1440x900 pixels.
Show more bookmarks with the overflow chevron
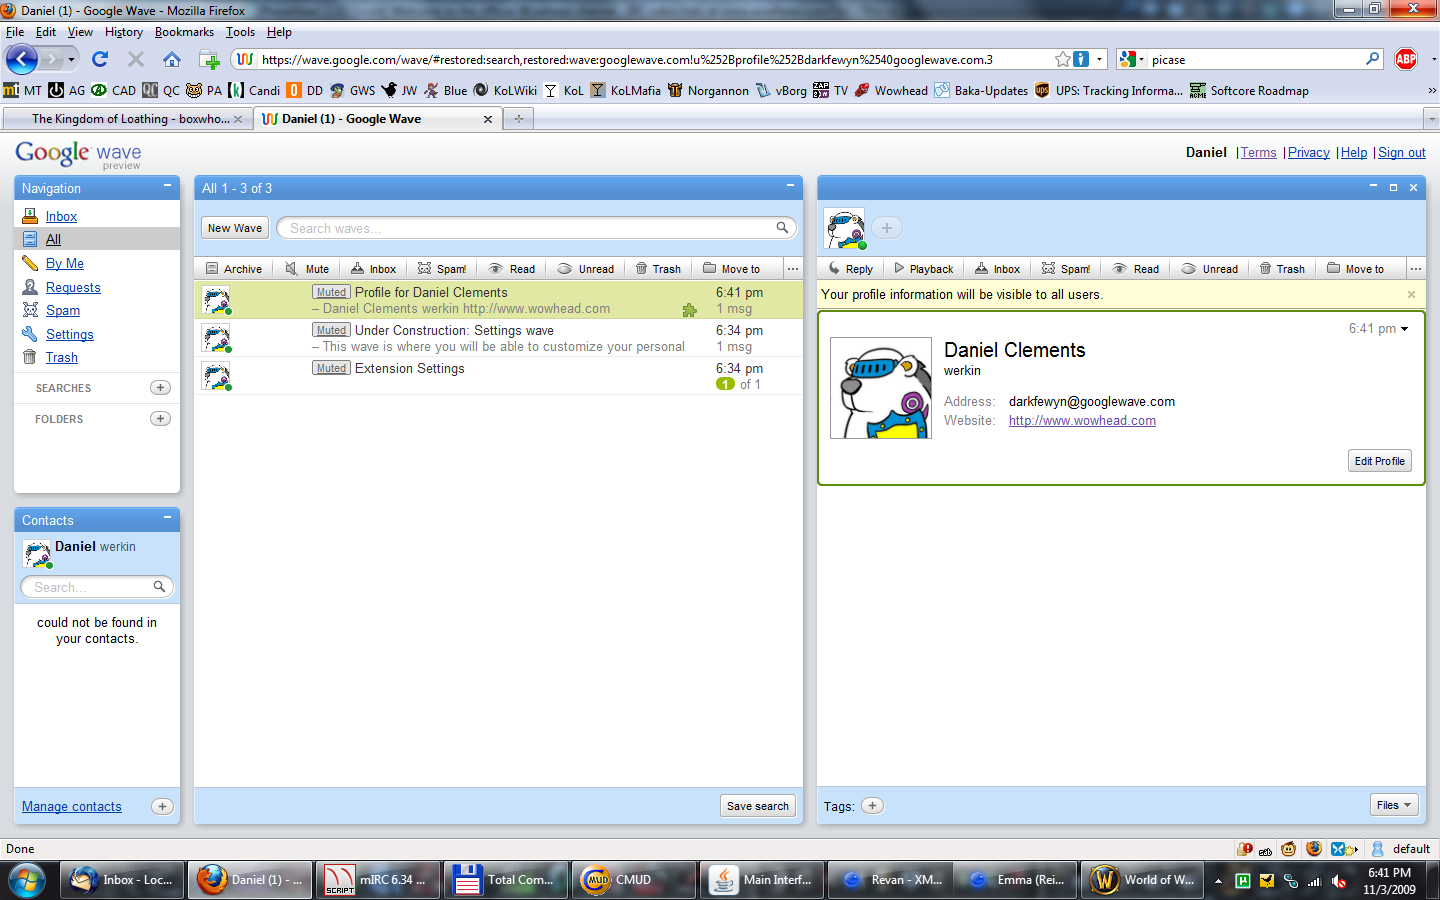[1431, 90]
